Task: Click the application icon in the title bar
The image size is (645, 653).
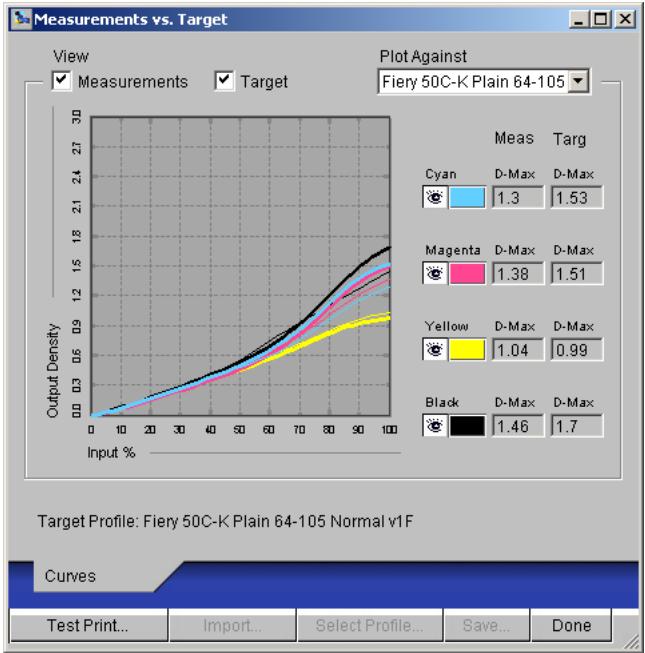Action: click(21, 19)
